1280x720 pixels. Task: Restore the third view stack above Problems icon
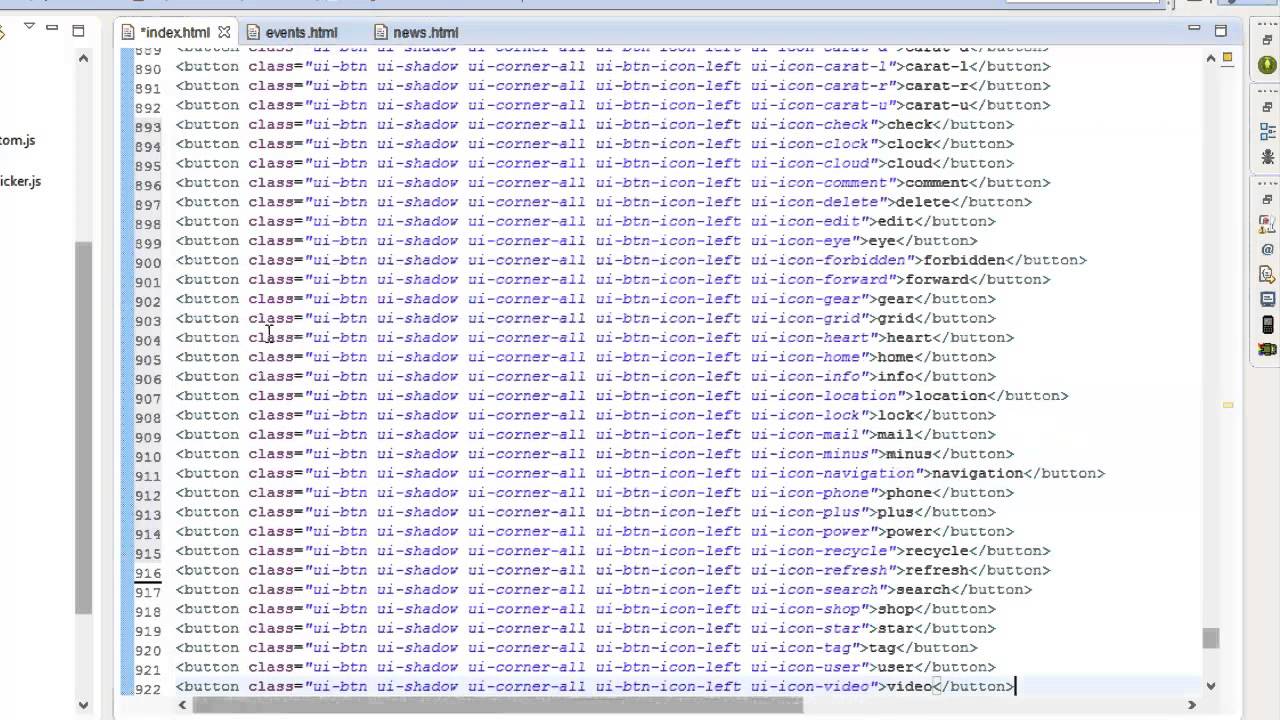[1268, 199]
